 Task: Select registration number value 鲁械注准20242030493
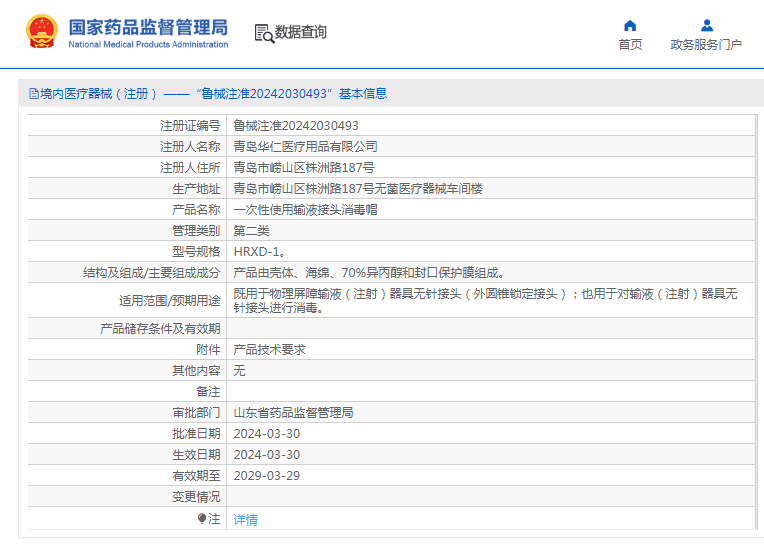pyautogui.click(x=296, y=126)
